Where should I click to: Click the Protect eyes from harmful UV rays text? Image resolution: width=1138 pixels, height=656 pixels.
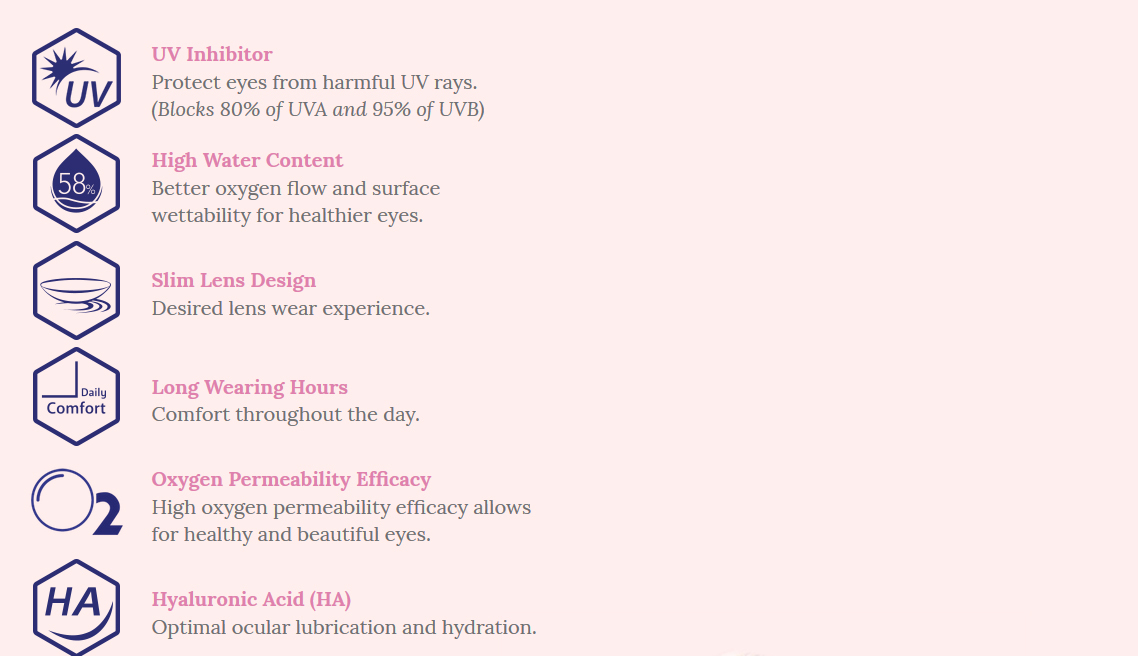click(314, 82)
